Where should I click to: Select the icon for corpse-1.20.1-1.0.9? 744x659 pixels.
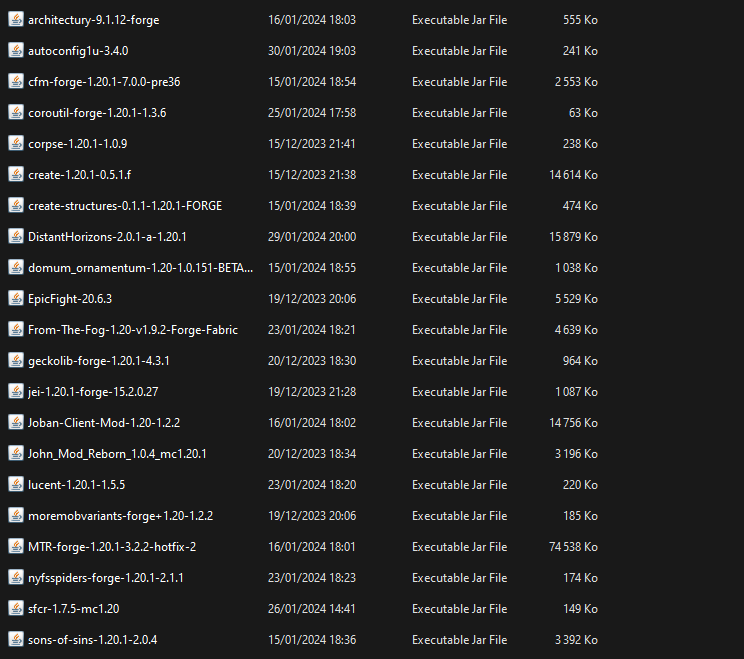pyautogui.click(x=16, y=143)
